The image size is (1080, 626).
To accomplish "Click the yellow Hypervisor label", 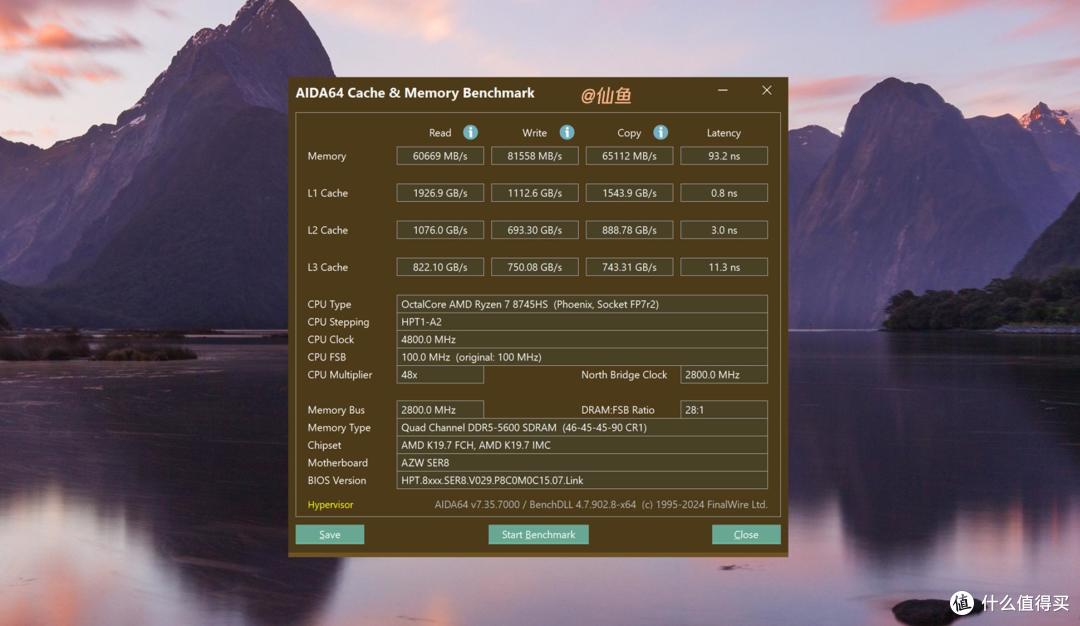I will click(331, 505).
